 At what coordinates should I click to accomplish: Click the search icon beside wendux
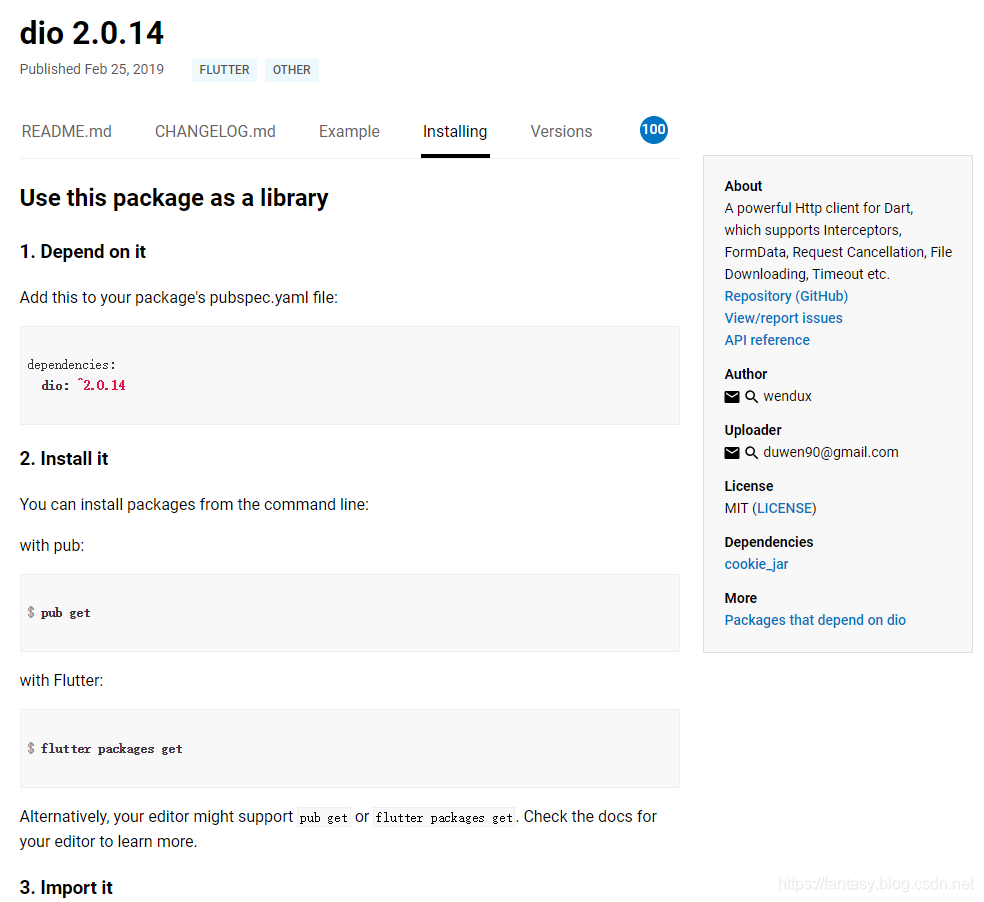[x=752, y=397]
